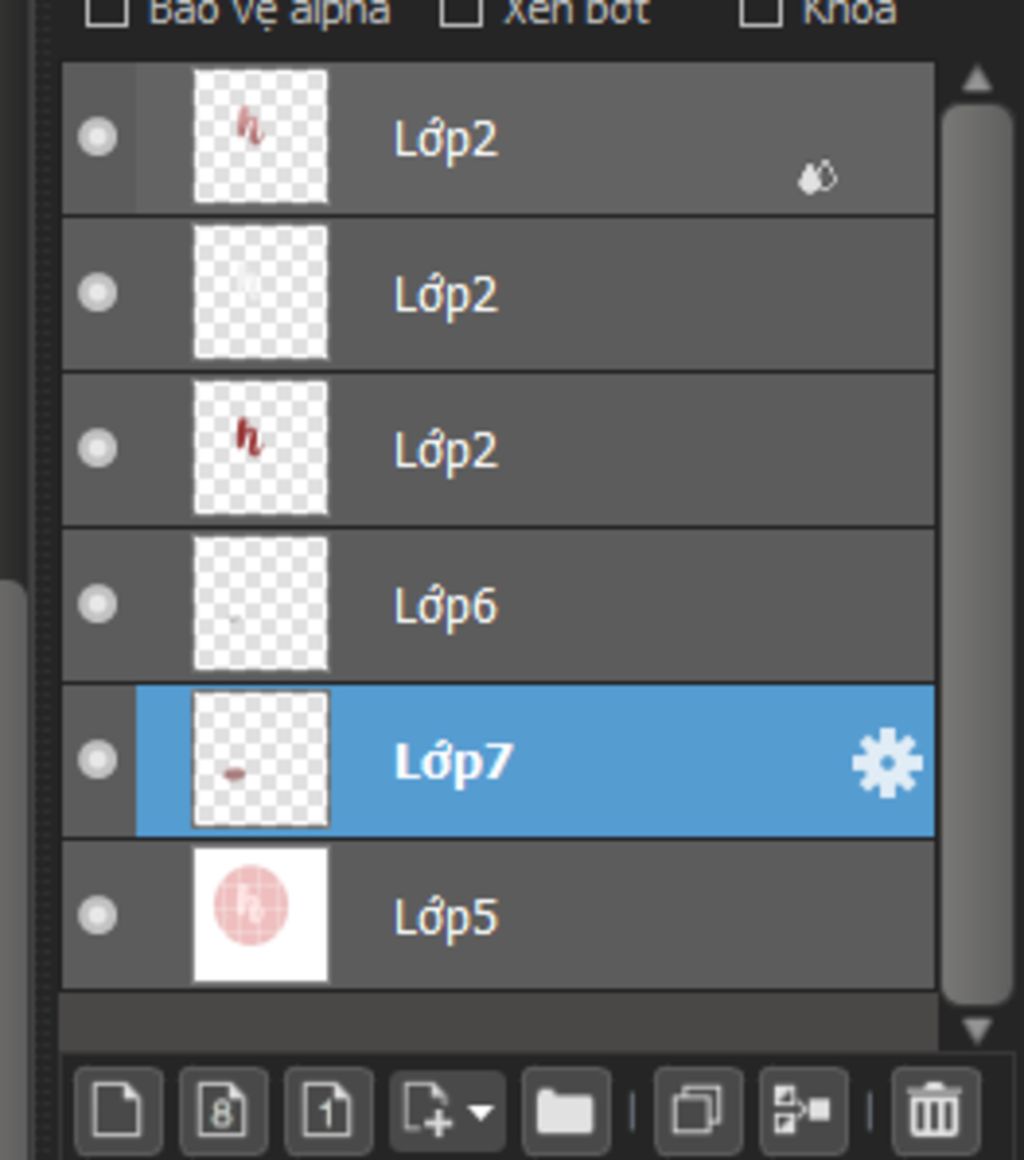Hide the Lớp5 layer visibility dot
Screen dimensions: 1024x1160
point(98,915)
